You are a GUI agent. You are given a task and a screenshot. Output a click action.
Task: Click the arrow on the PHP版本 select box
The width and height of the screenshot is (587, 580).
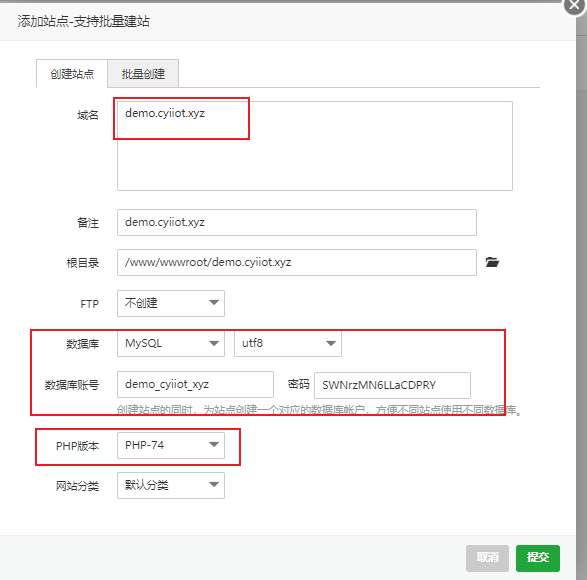214,444
